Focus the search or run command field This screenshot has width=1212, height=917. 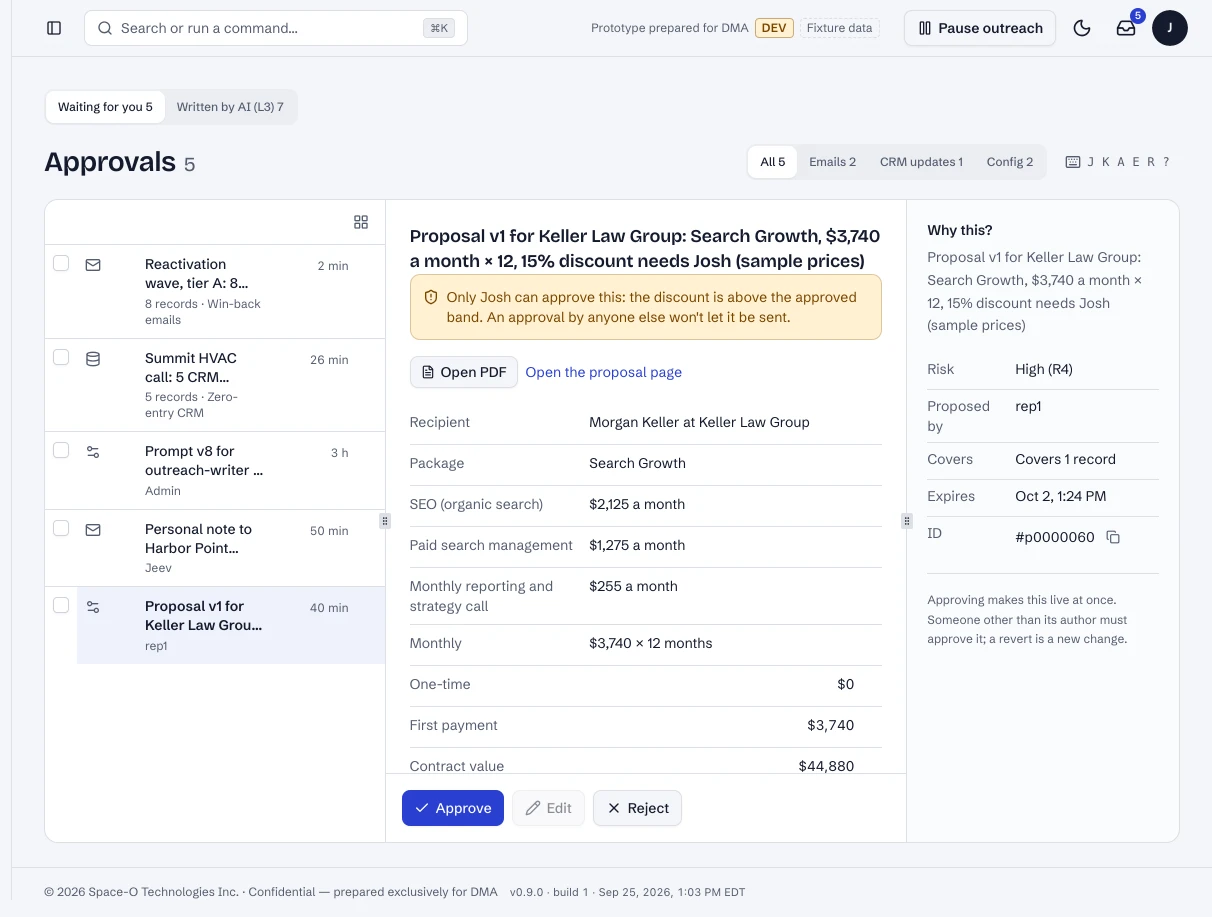click(x=276, y=28)
